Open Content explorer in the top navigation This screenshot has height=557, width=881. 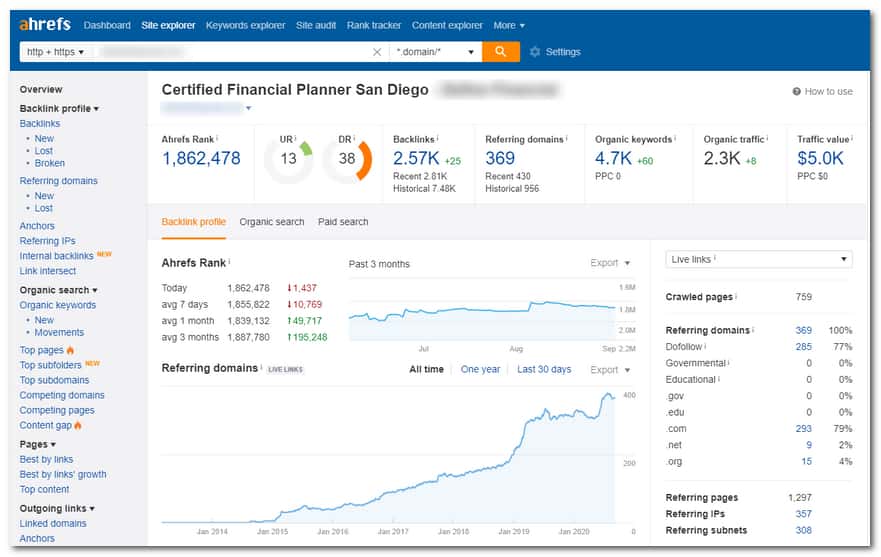tap(447, 25)
